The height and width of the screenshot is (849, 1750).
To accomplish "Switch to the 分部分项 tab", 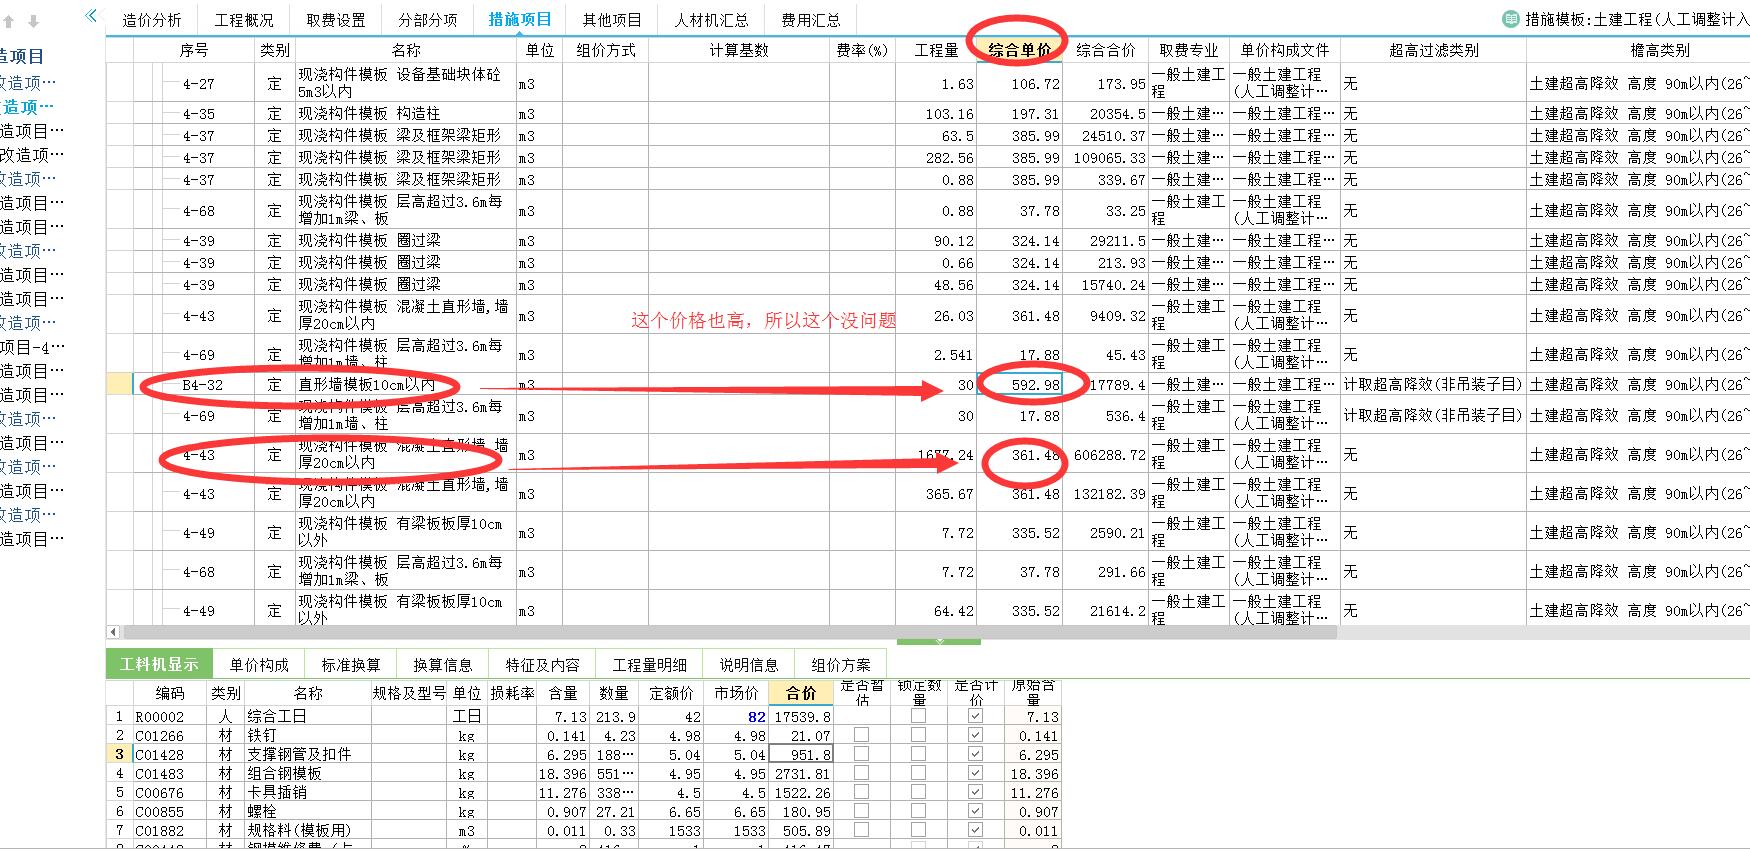I will point(428,20).
